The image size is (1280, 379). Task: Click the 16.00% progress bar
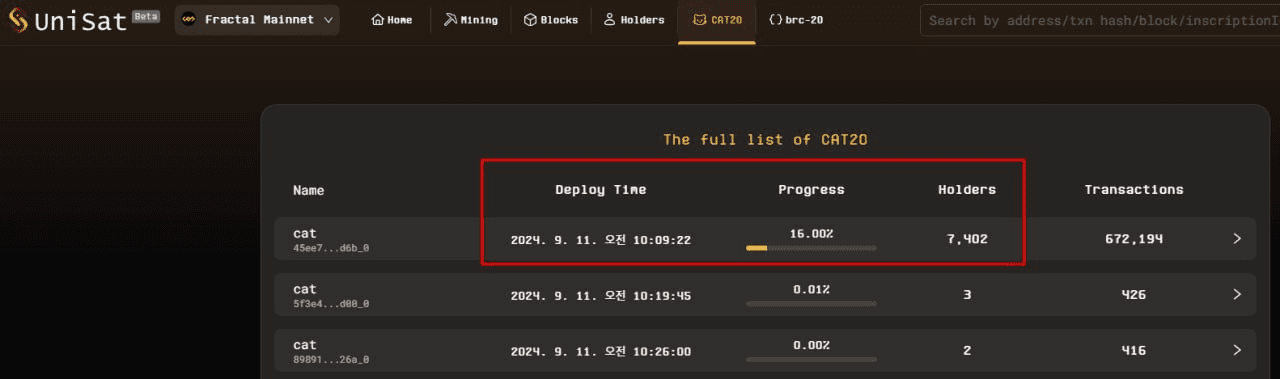(x=811, y=248)
